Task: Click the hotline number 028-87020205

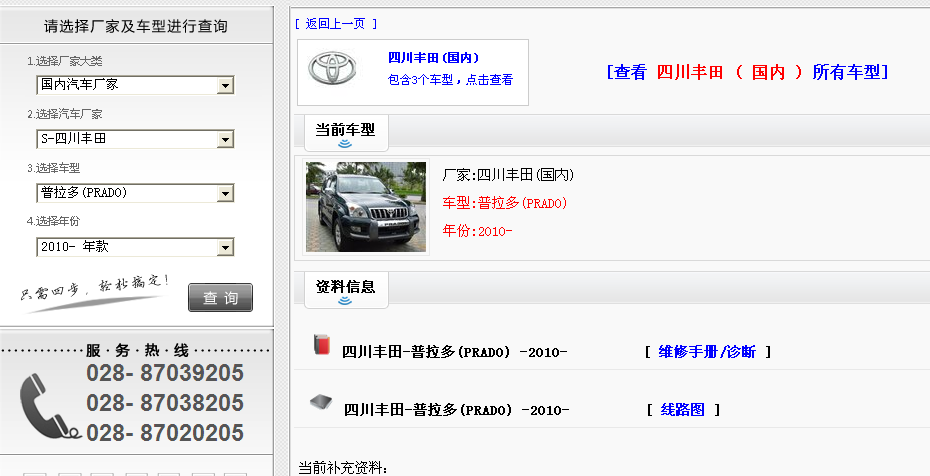Action: pos(165,433)
